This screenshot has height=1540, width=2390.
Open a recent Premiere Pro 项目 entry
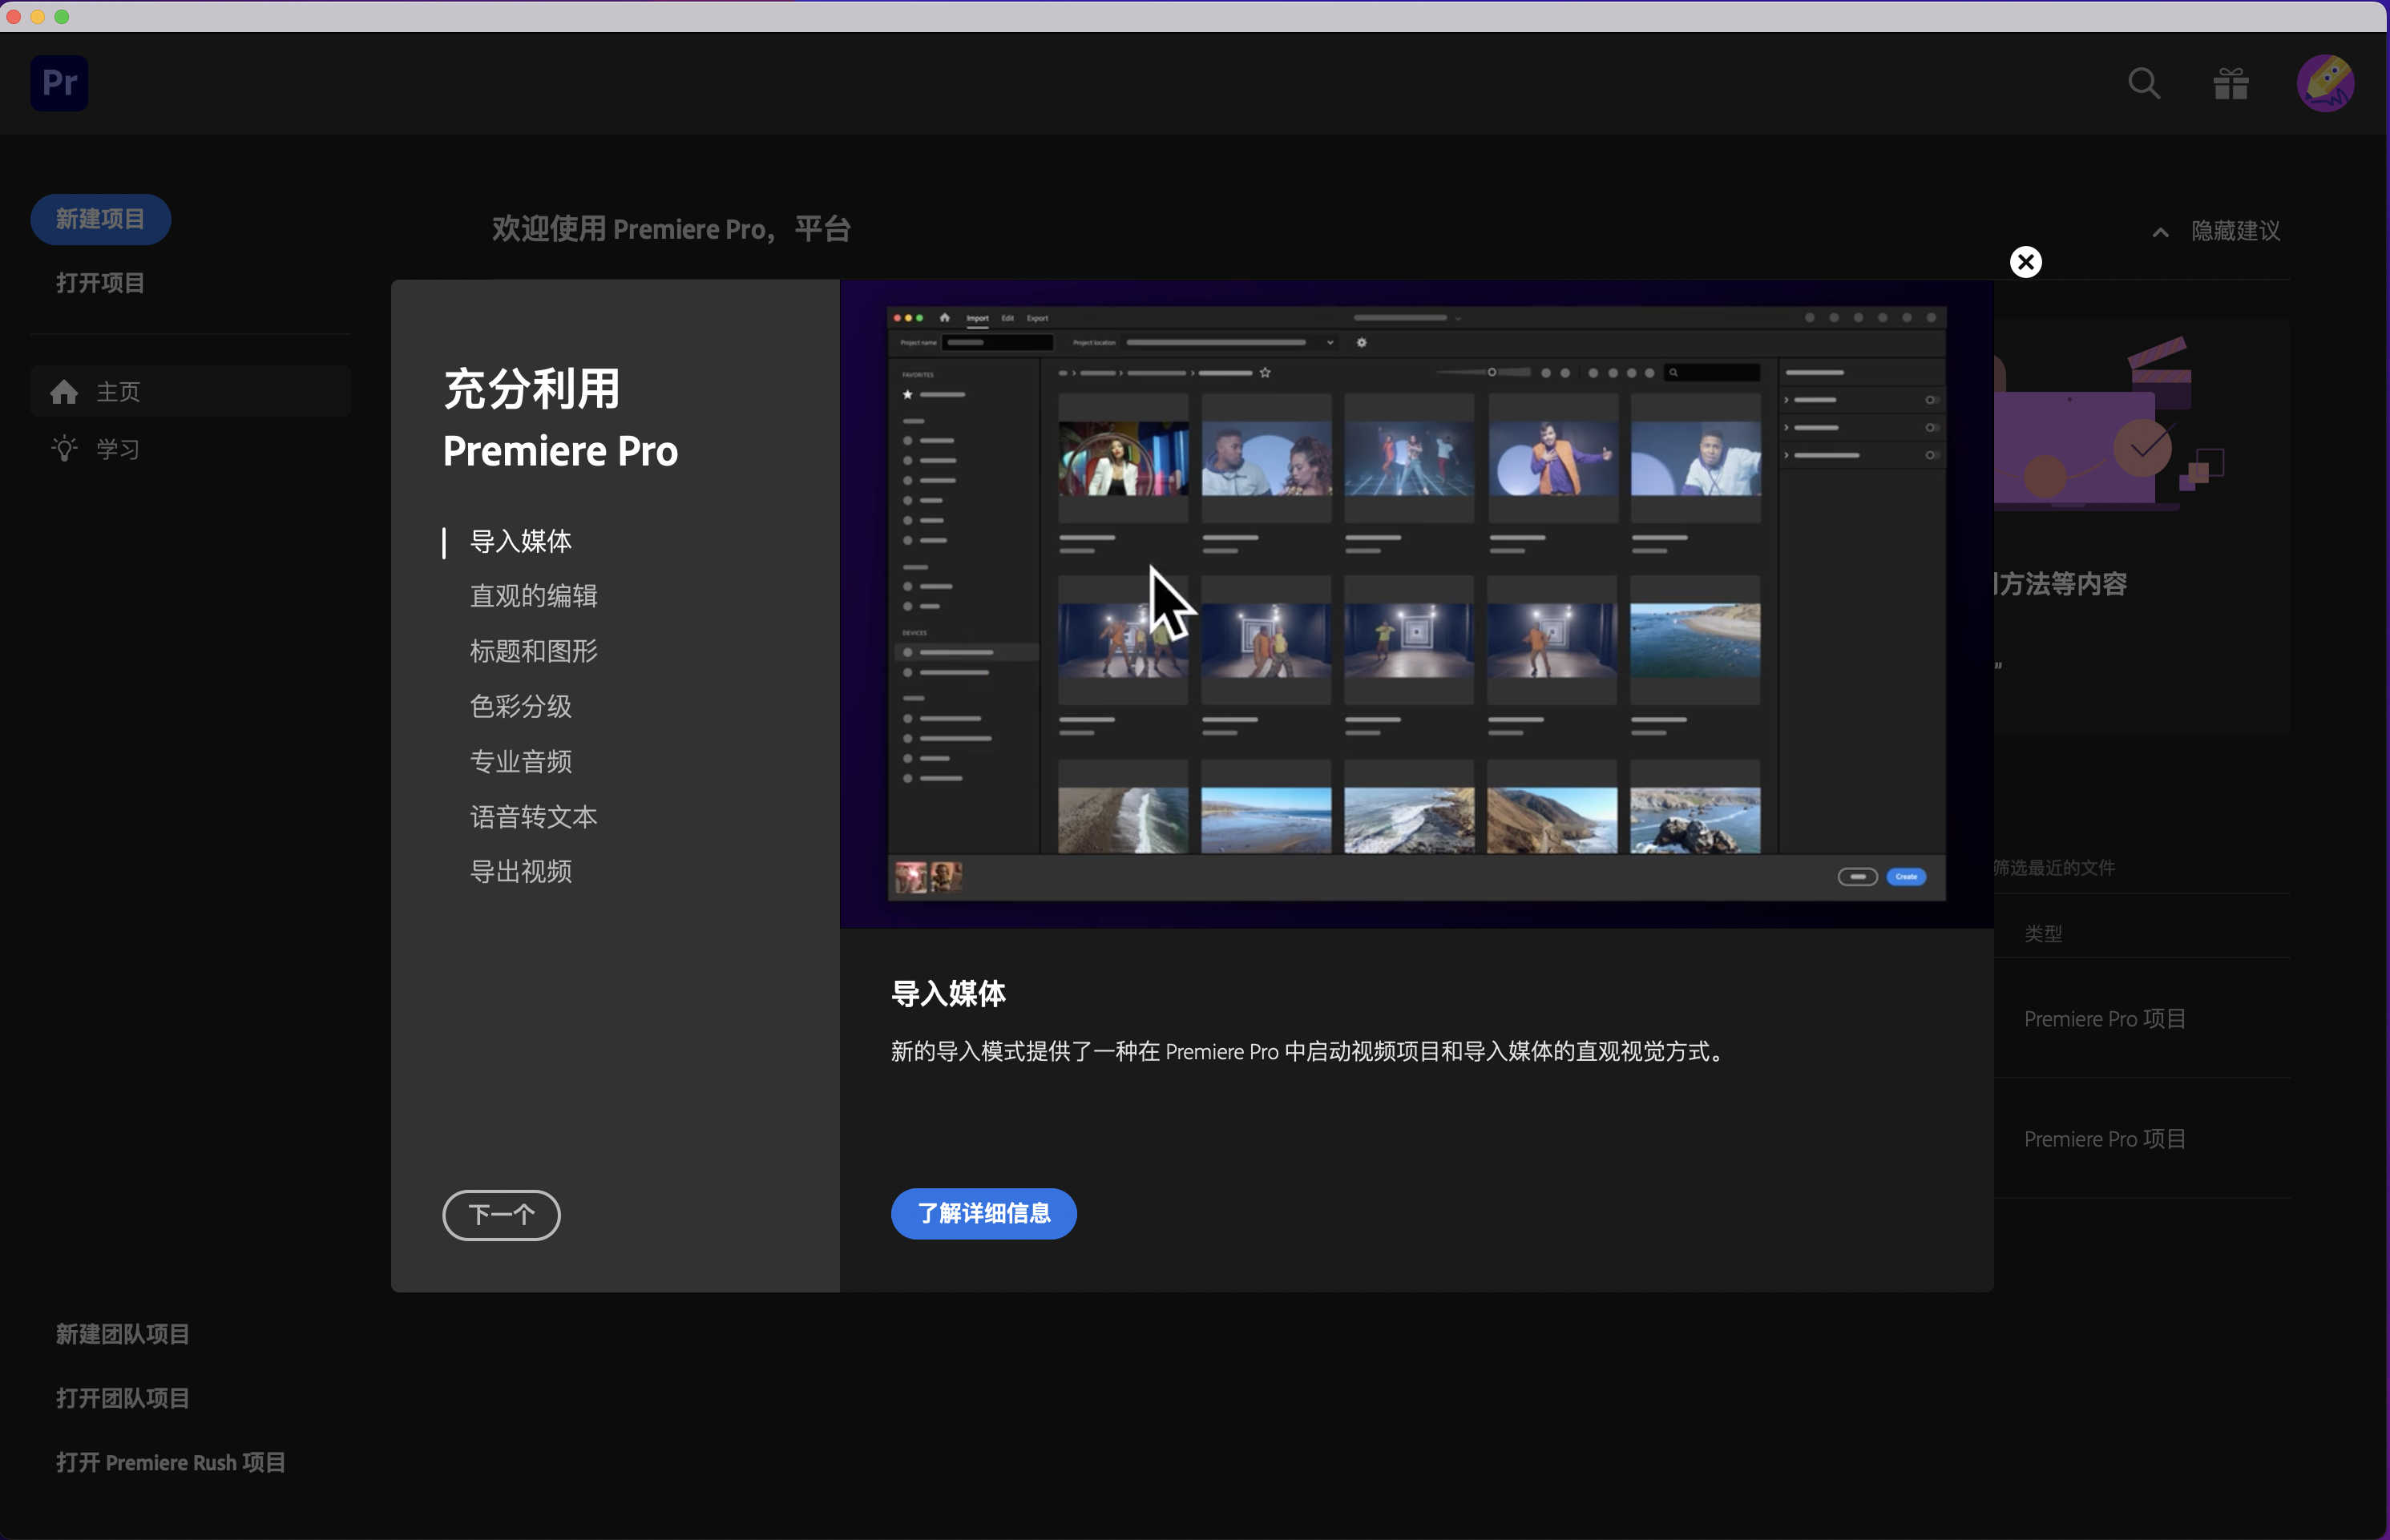point(2103,1019)
